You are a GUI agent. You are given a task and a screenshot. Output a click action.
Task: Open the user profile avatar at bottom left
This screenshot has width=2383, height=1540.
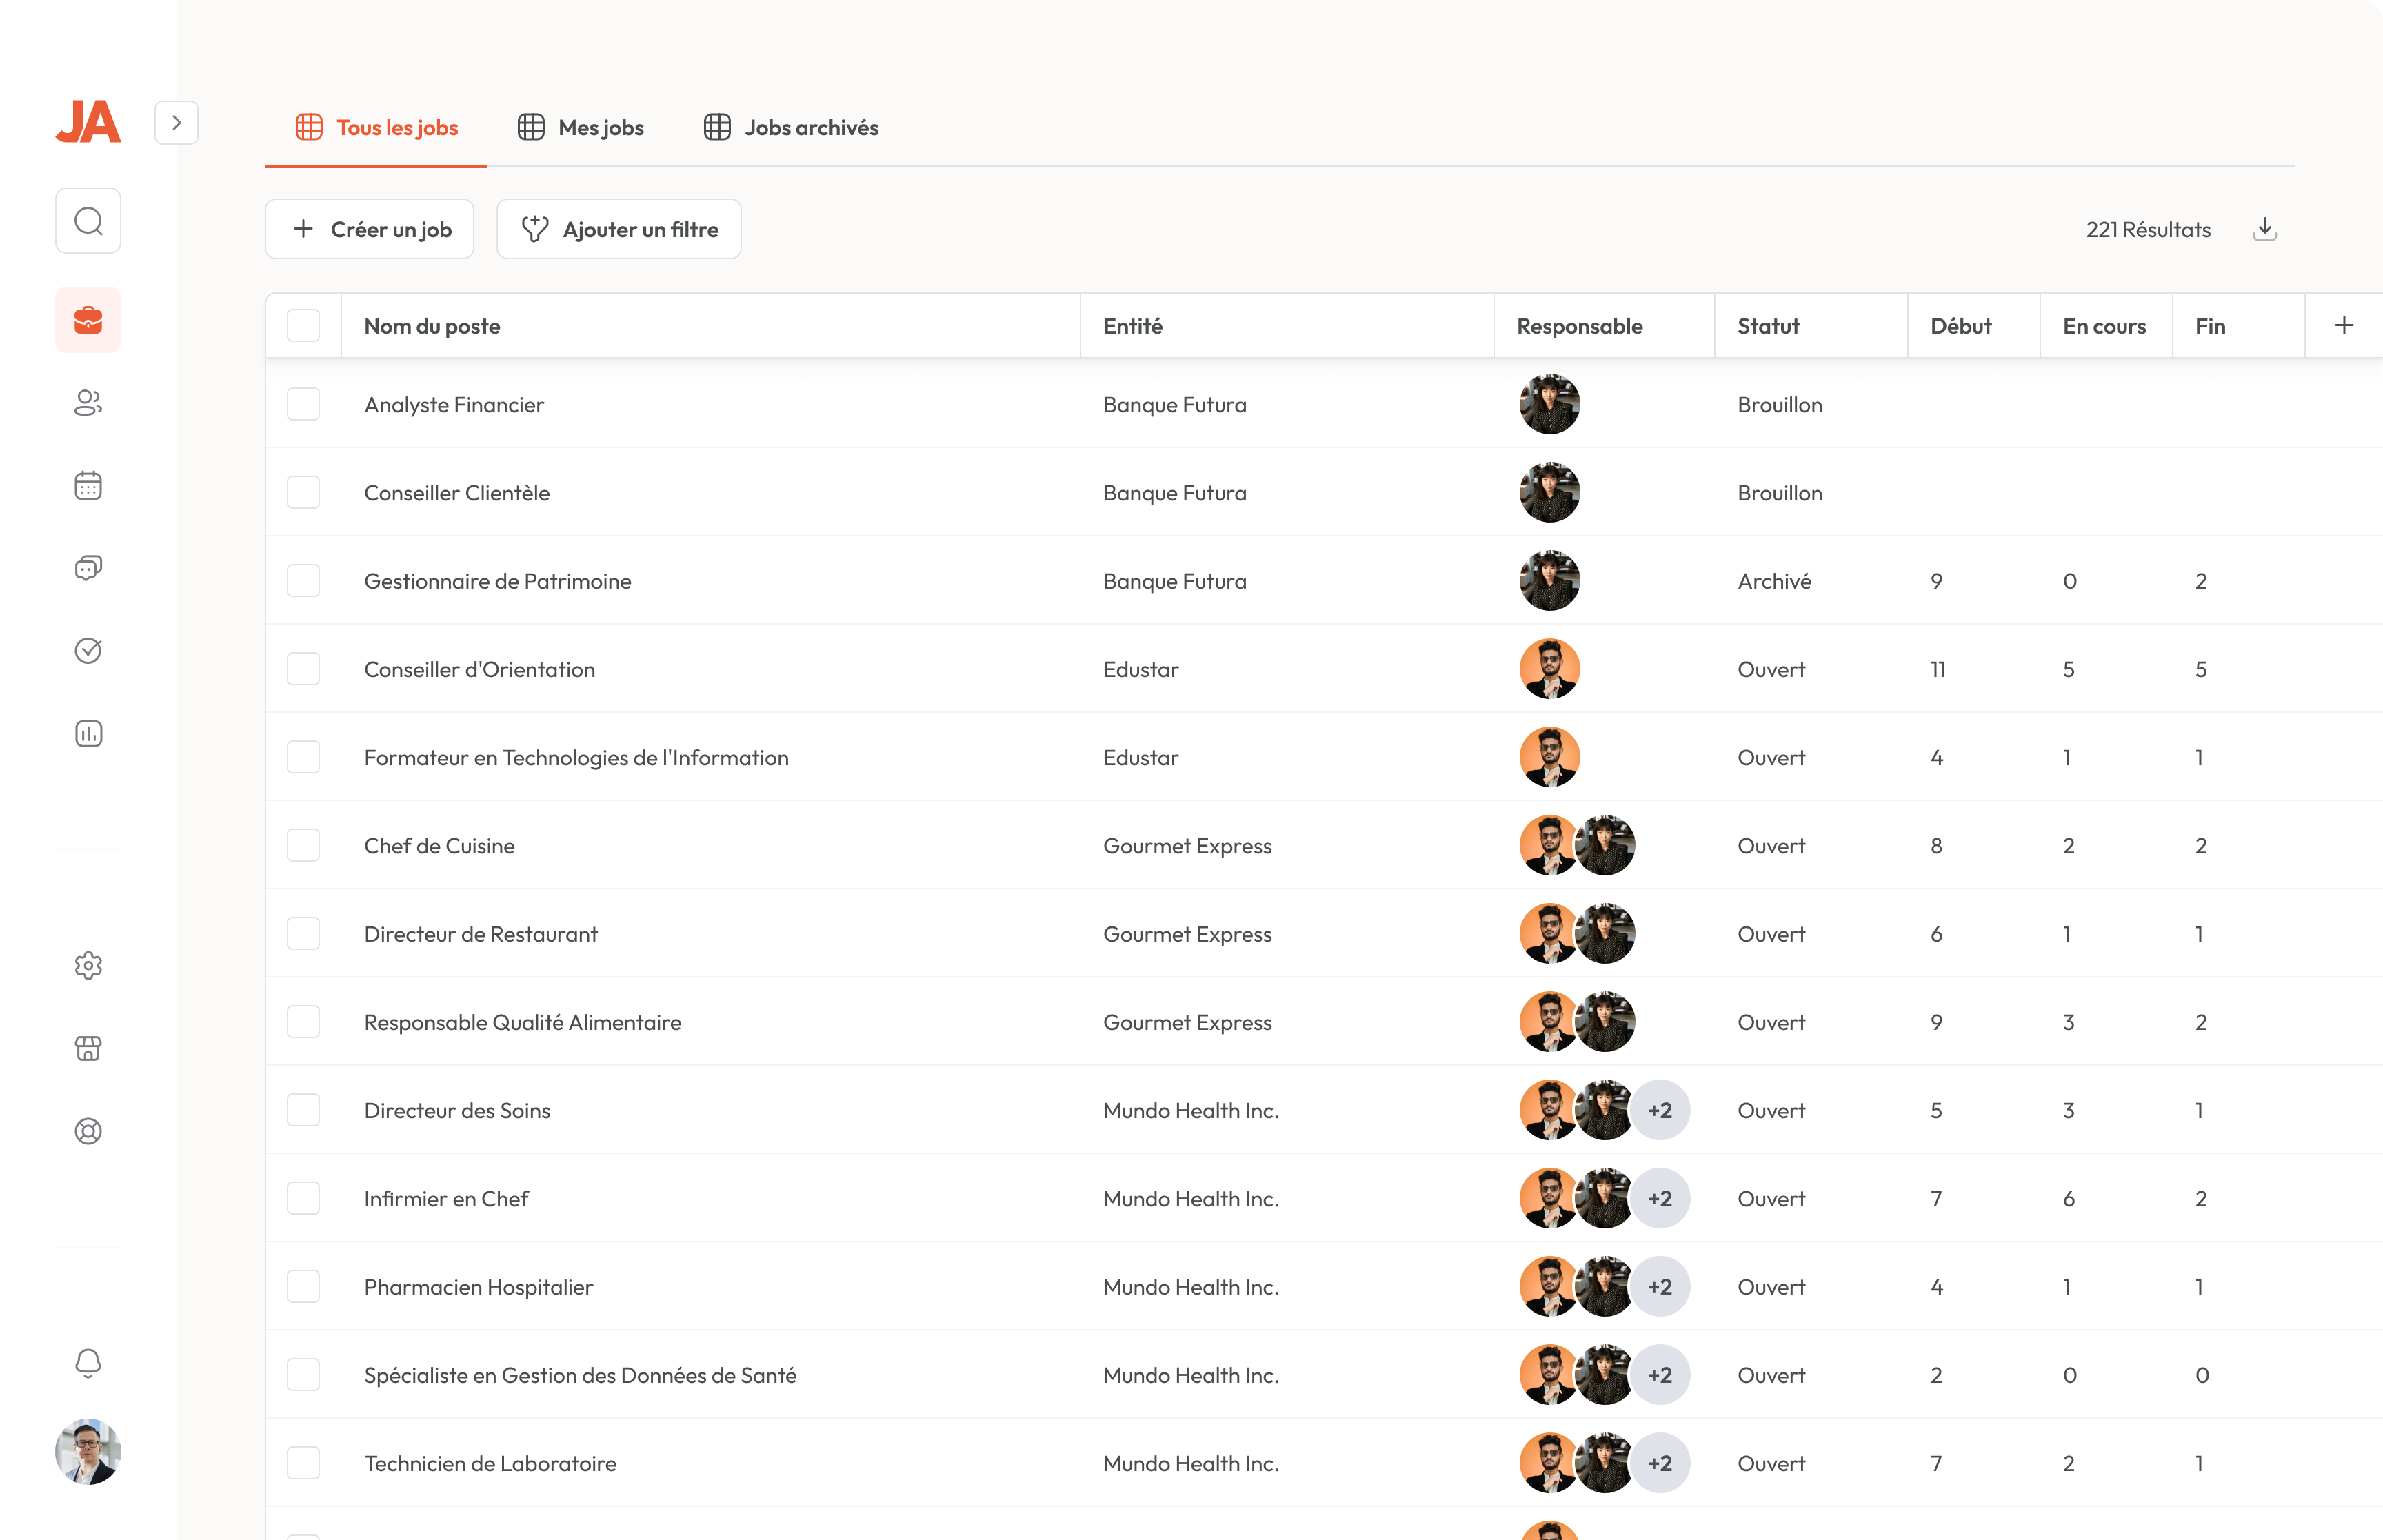[x=88, y=1451]
